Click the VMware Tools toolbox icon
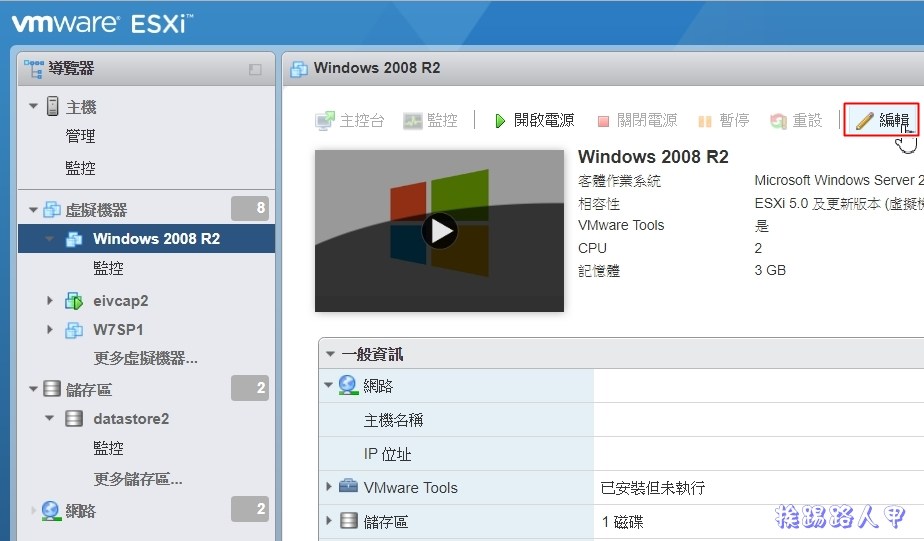The height and width of the screenshot is (541, 924). 348,487
